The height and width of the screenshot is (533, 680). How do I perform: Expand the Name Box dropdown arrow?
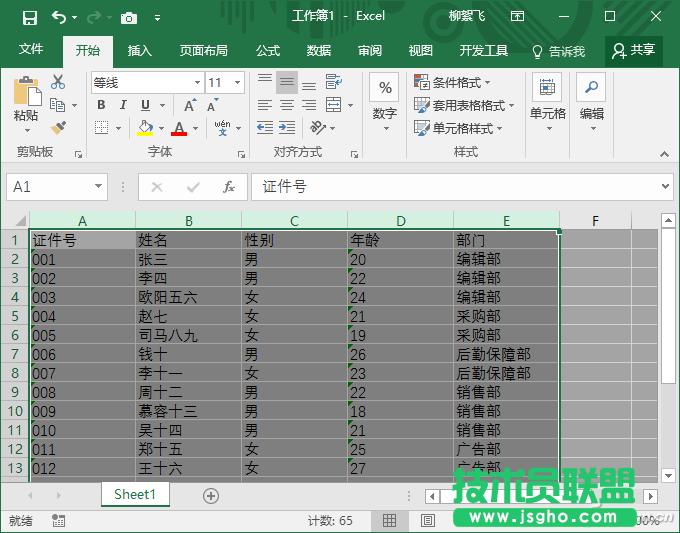pos(98,187)
